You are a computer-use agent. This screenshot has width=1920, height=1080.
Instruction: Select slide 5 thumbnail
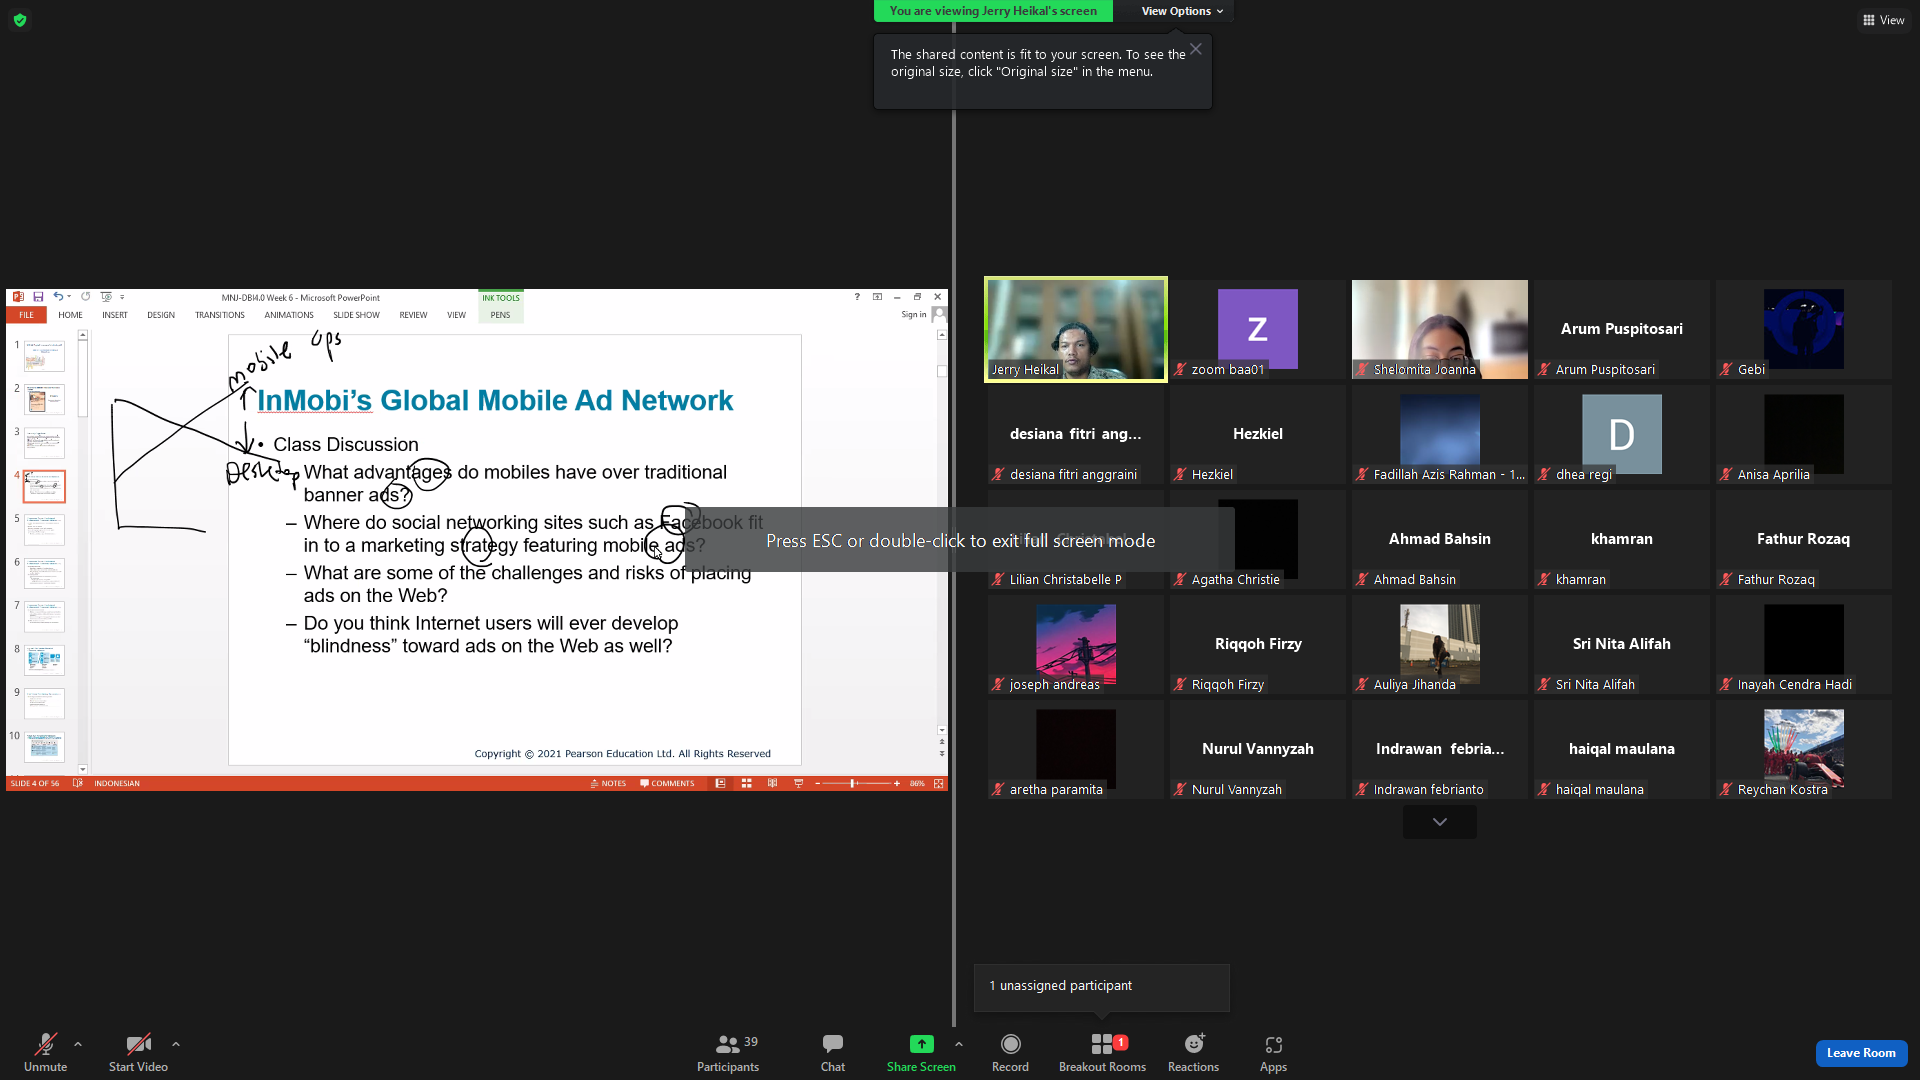[x=44, y=530]
